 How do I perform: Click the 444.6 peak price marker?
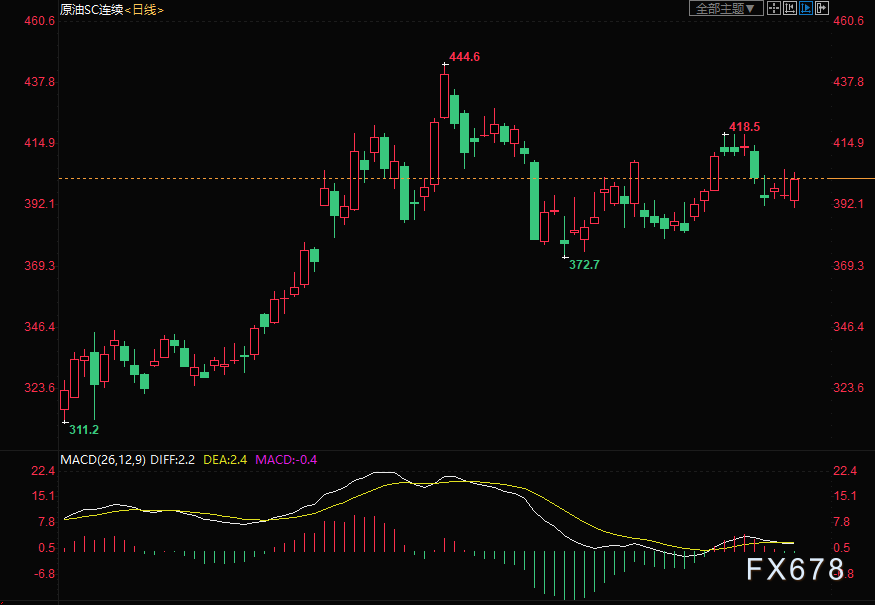pyautogui.click(x=464, y=57)
